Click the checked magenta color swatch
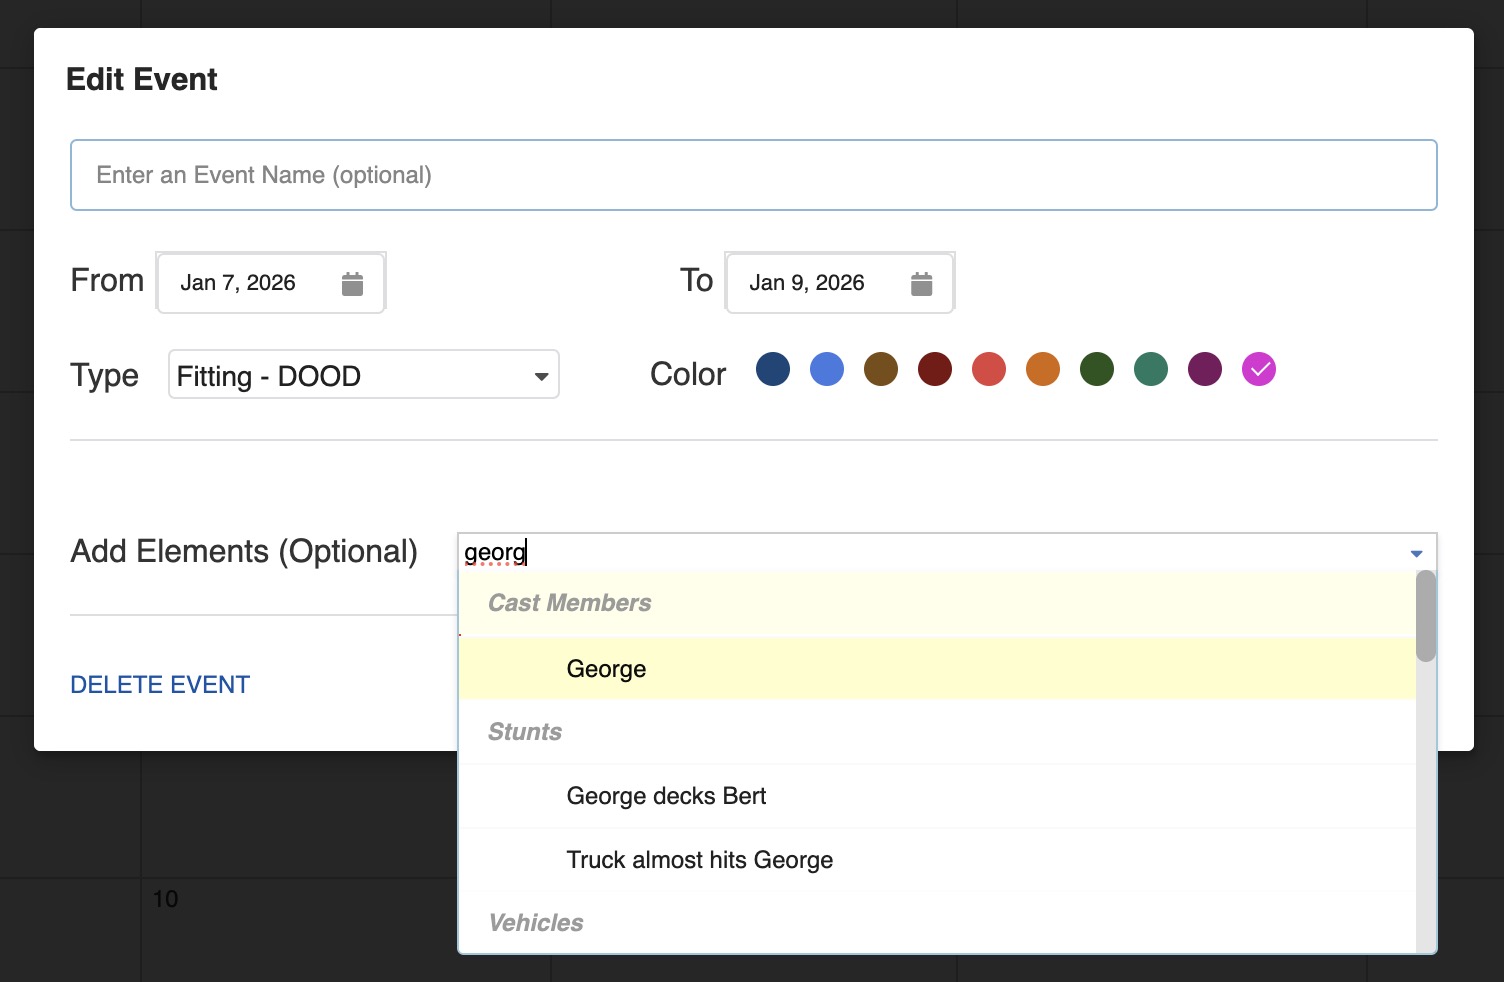This screenshot has width=1504, height=982. point(1259,369)
